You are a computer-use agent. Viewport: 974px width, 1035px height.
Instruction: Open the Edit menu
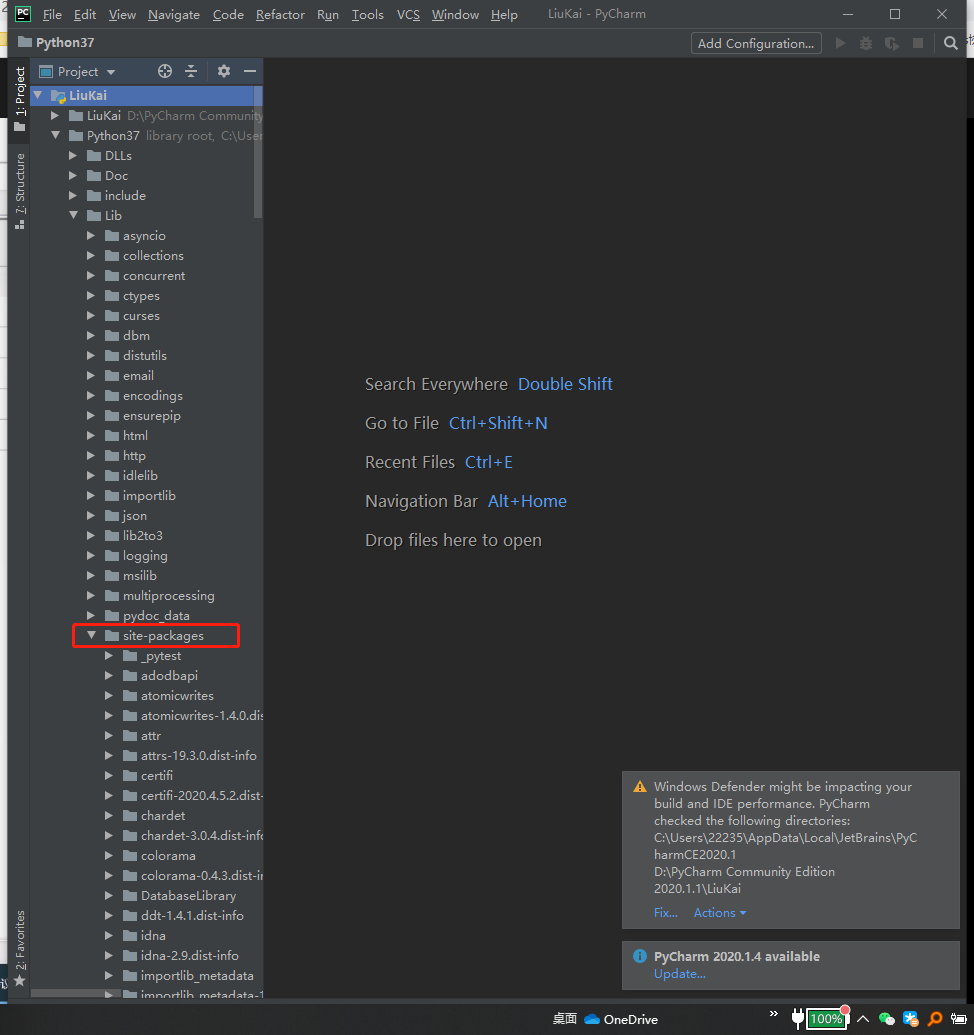pyautogui.click(x=84, y=15)
